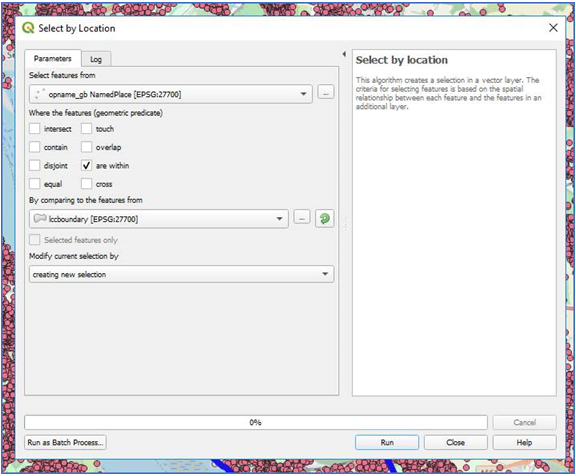
Task: Enable the cross predicate
Action: (x=86, y=184)
